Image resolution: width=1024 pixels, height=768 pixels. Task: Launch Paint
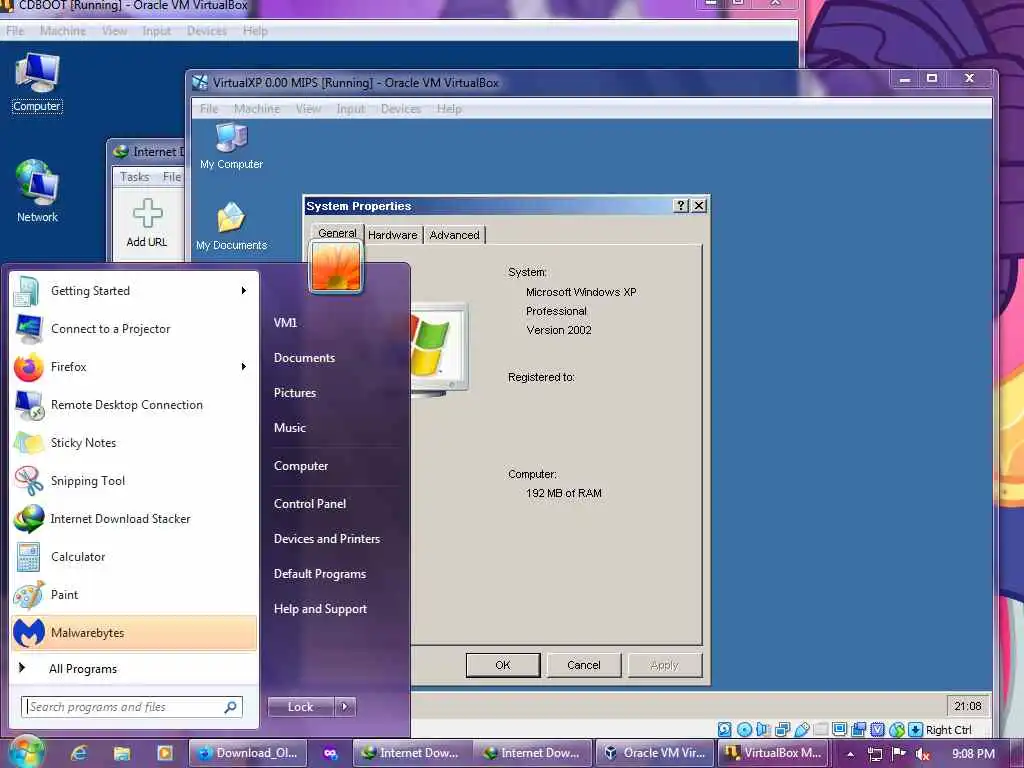pyautogui.click(x=134, y=594)
